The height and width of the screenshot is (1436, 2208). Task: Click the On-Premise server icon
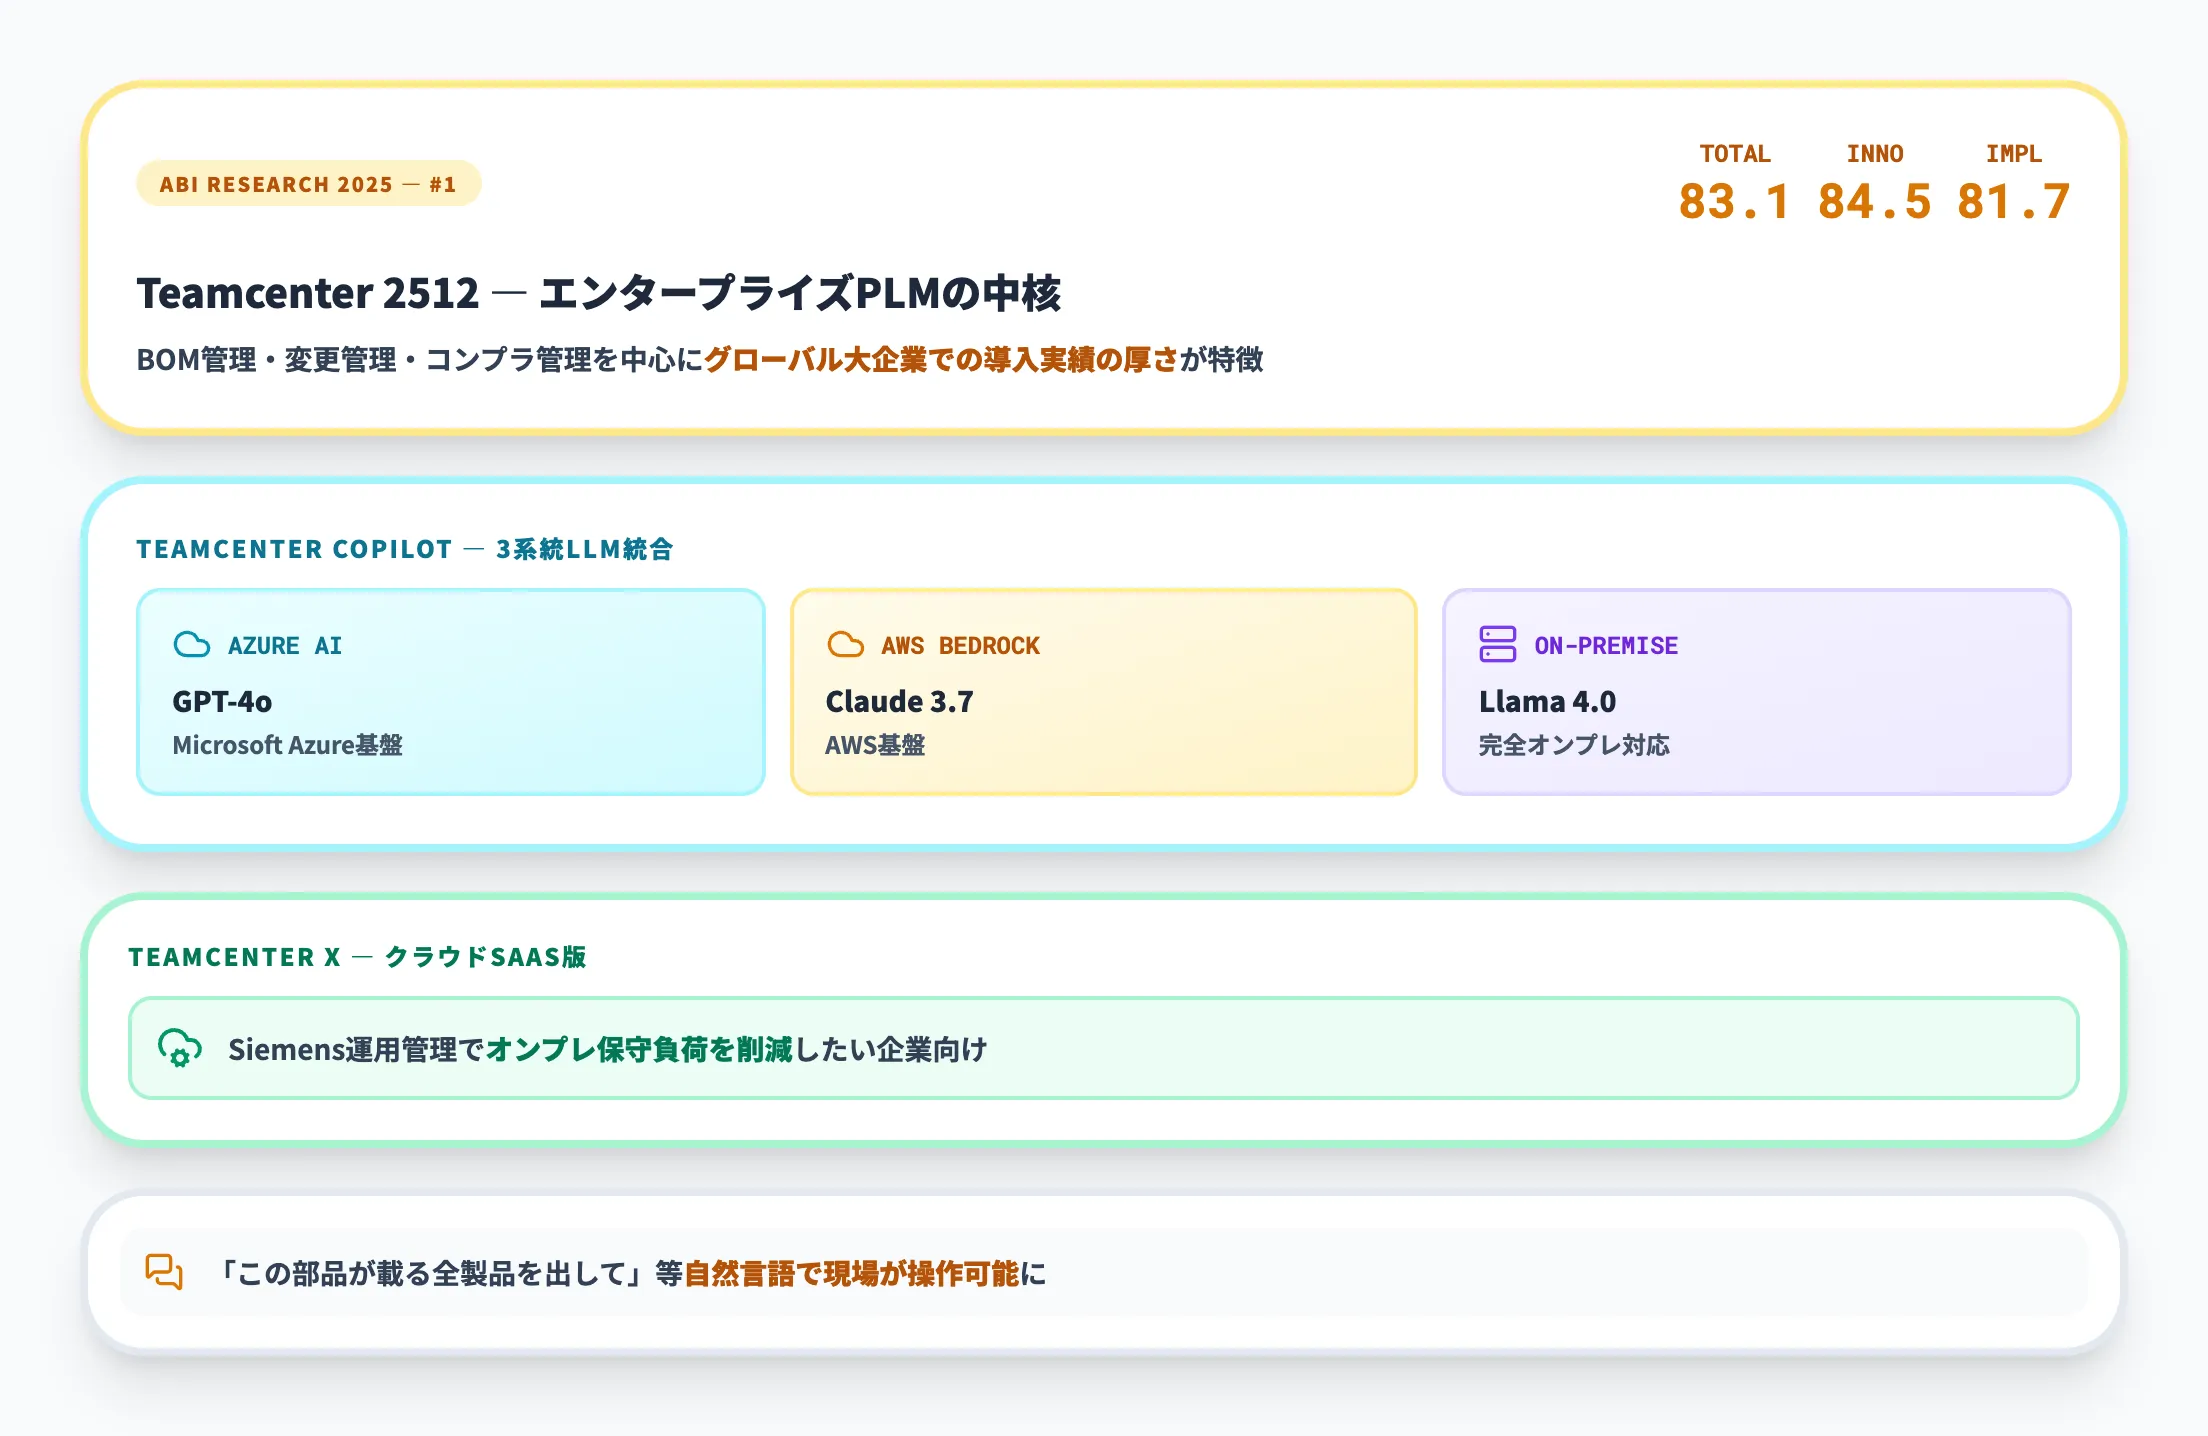(1498, 645)
